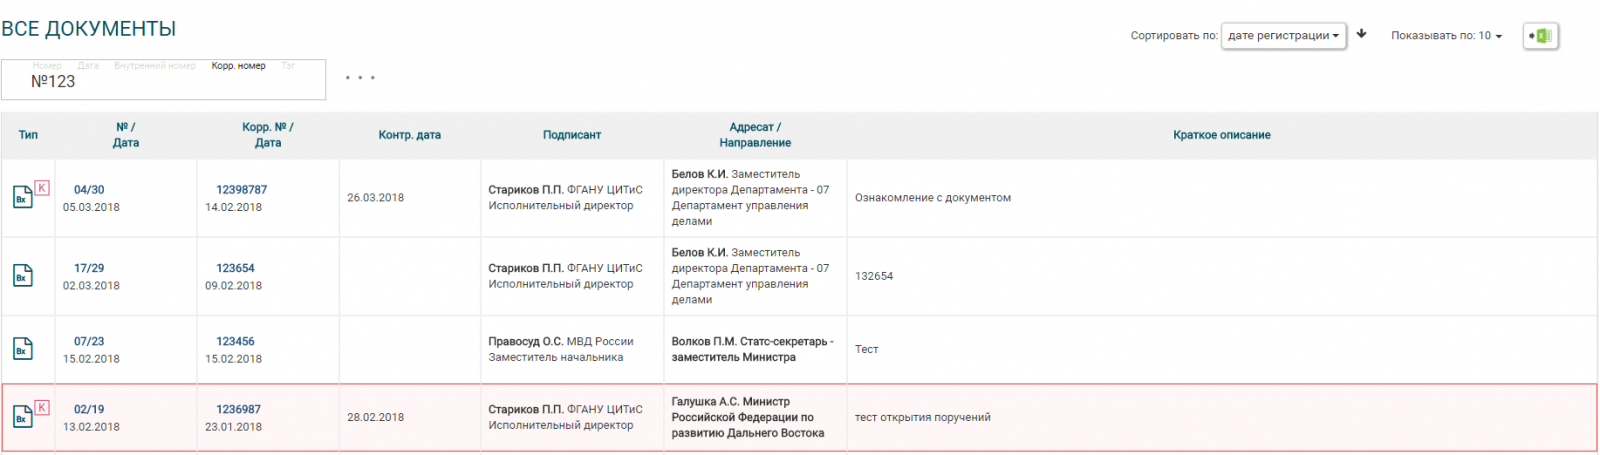Open correspondent number 123654 link
This screenshot has height=455, width=1600.
pos(235,268)
